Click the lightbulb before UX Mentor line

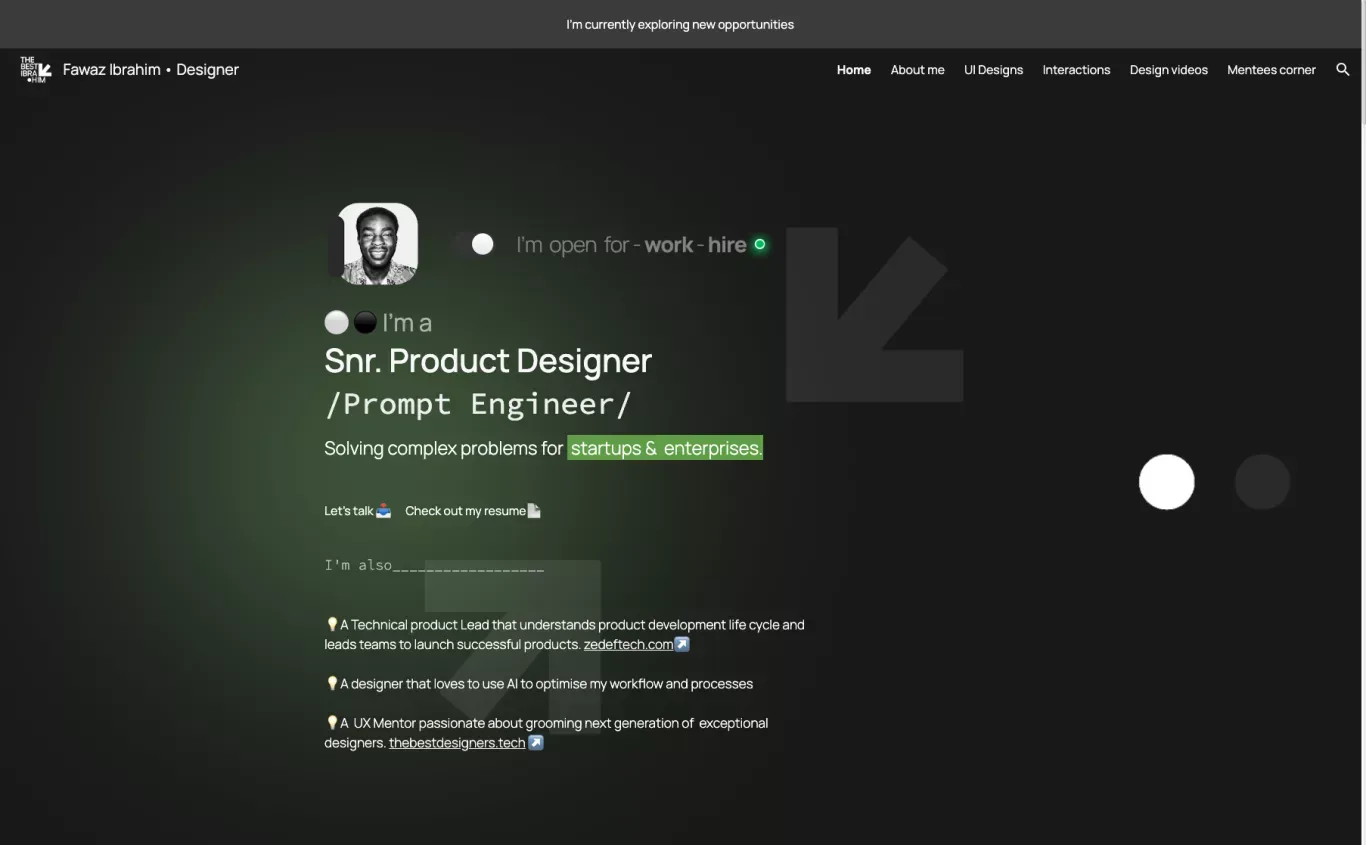(x=332, y=722)
